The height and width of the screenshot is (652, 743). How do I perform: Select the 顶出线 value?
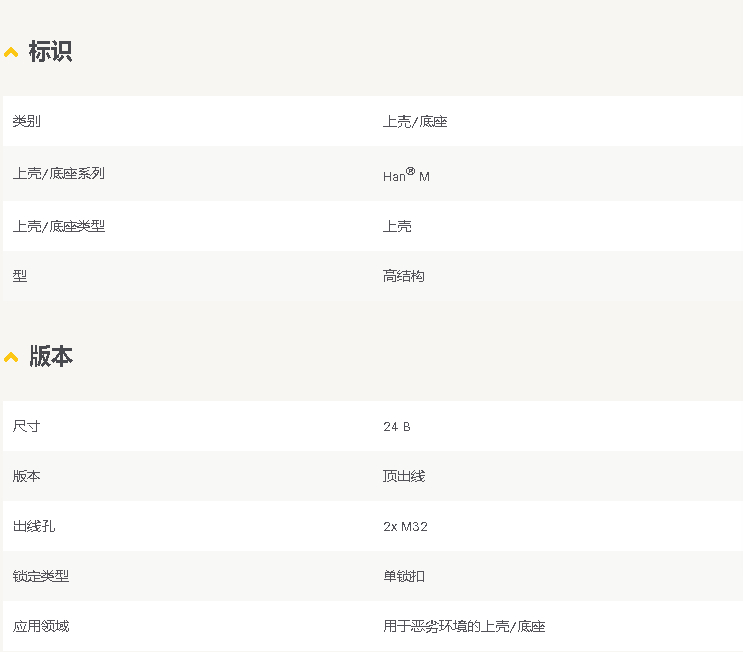pyautogui.click(x=404, y=476)
